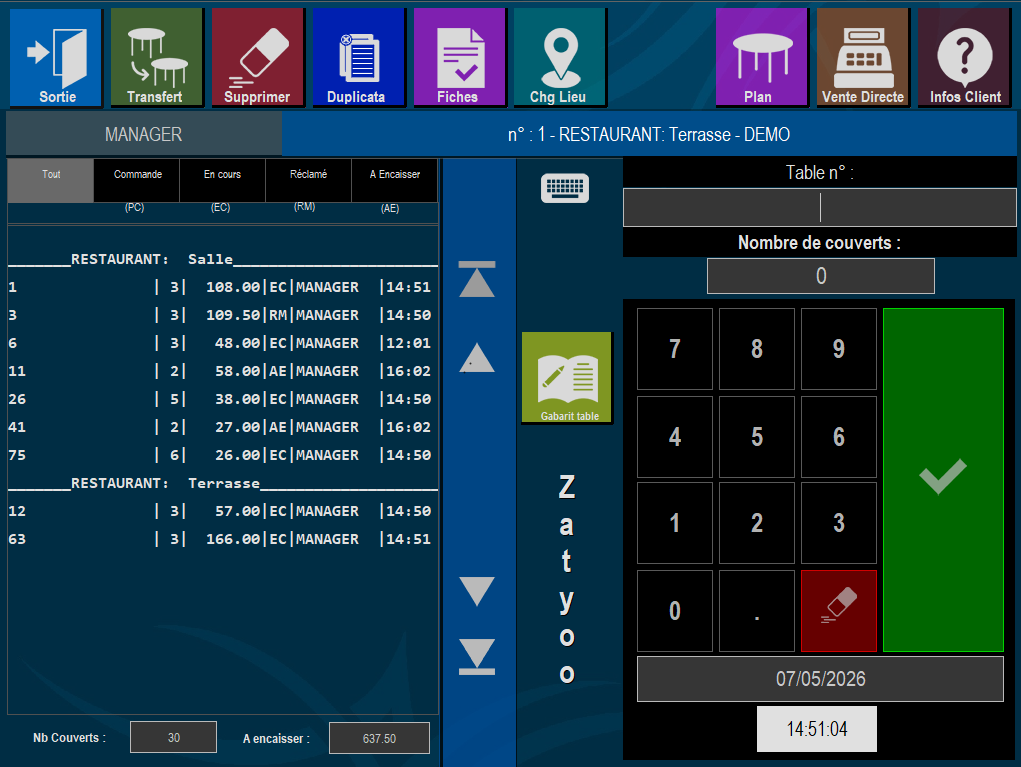Screen dimensions: 1021x767
Task: Select the Tout filter tab
Action: tap(51, 180)
